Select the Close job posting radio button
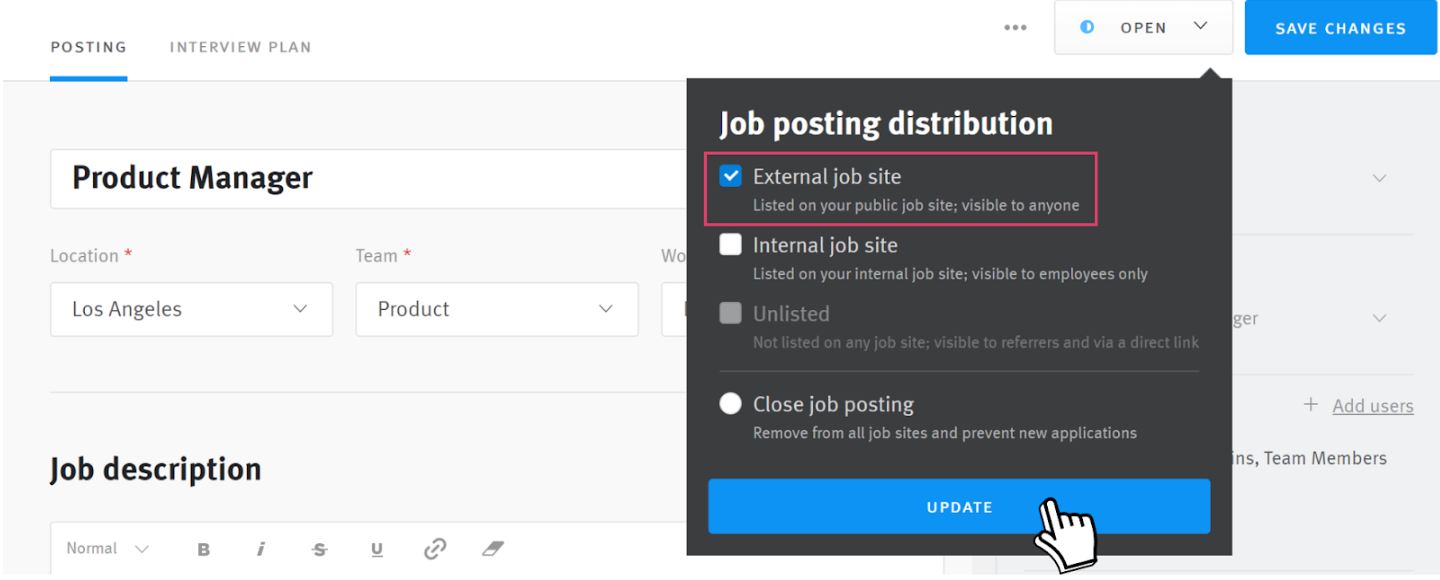 (x=731, y=403)
